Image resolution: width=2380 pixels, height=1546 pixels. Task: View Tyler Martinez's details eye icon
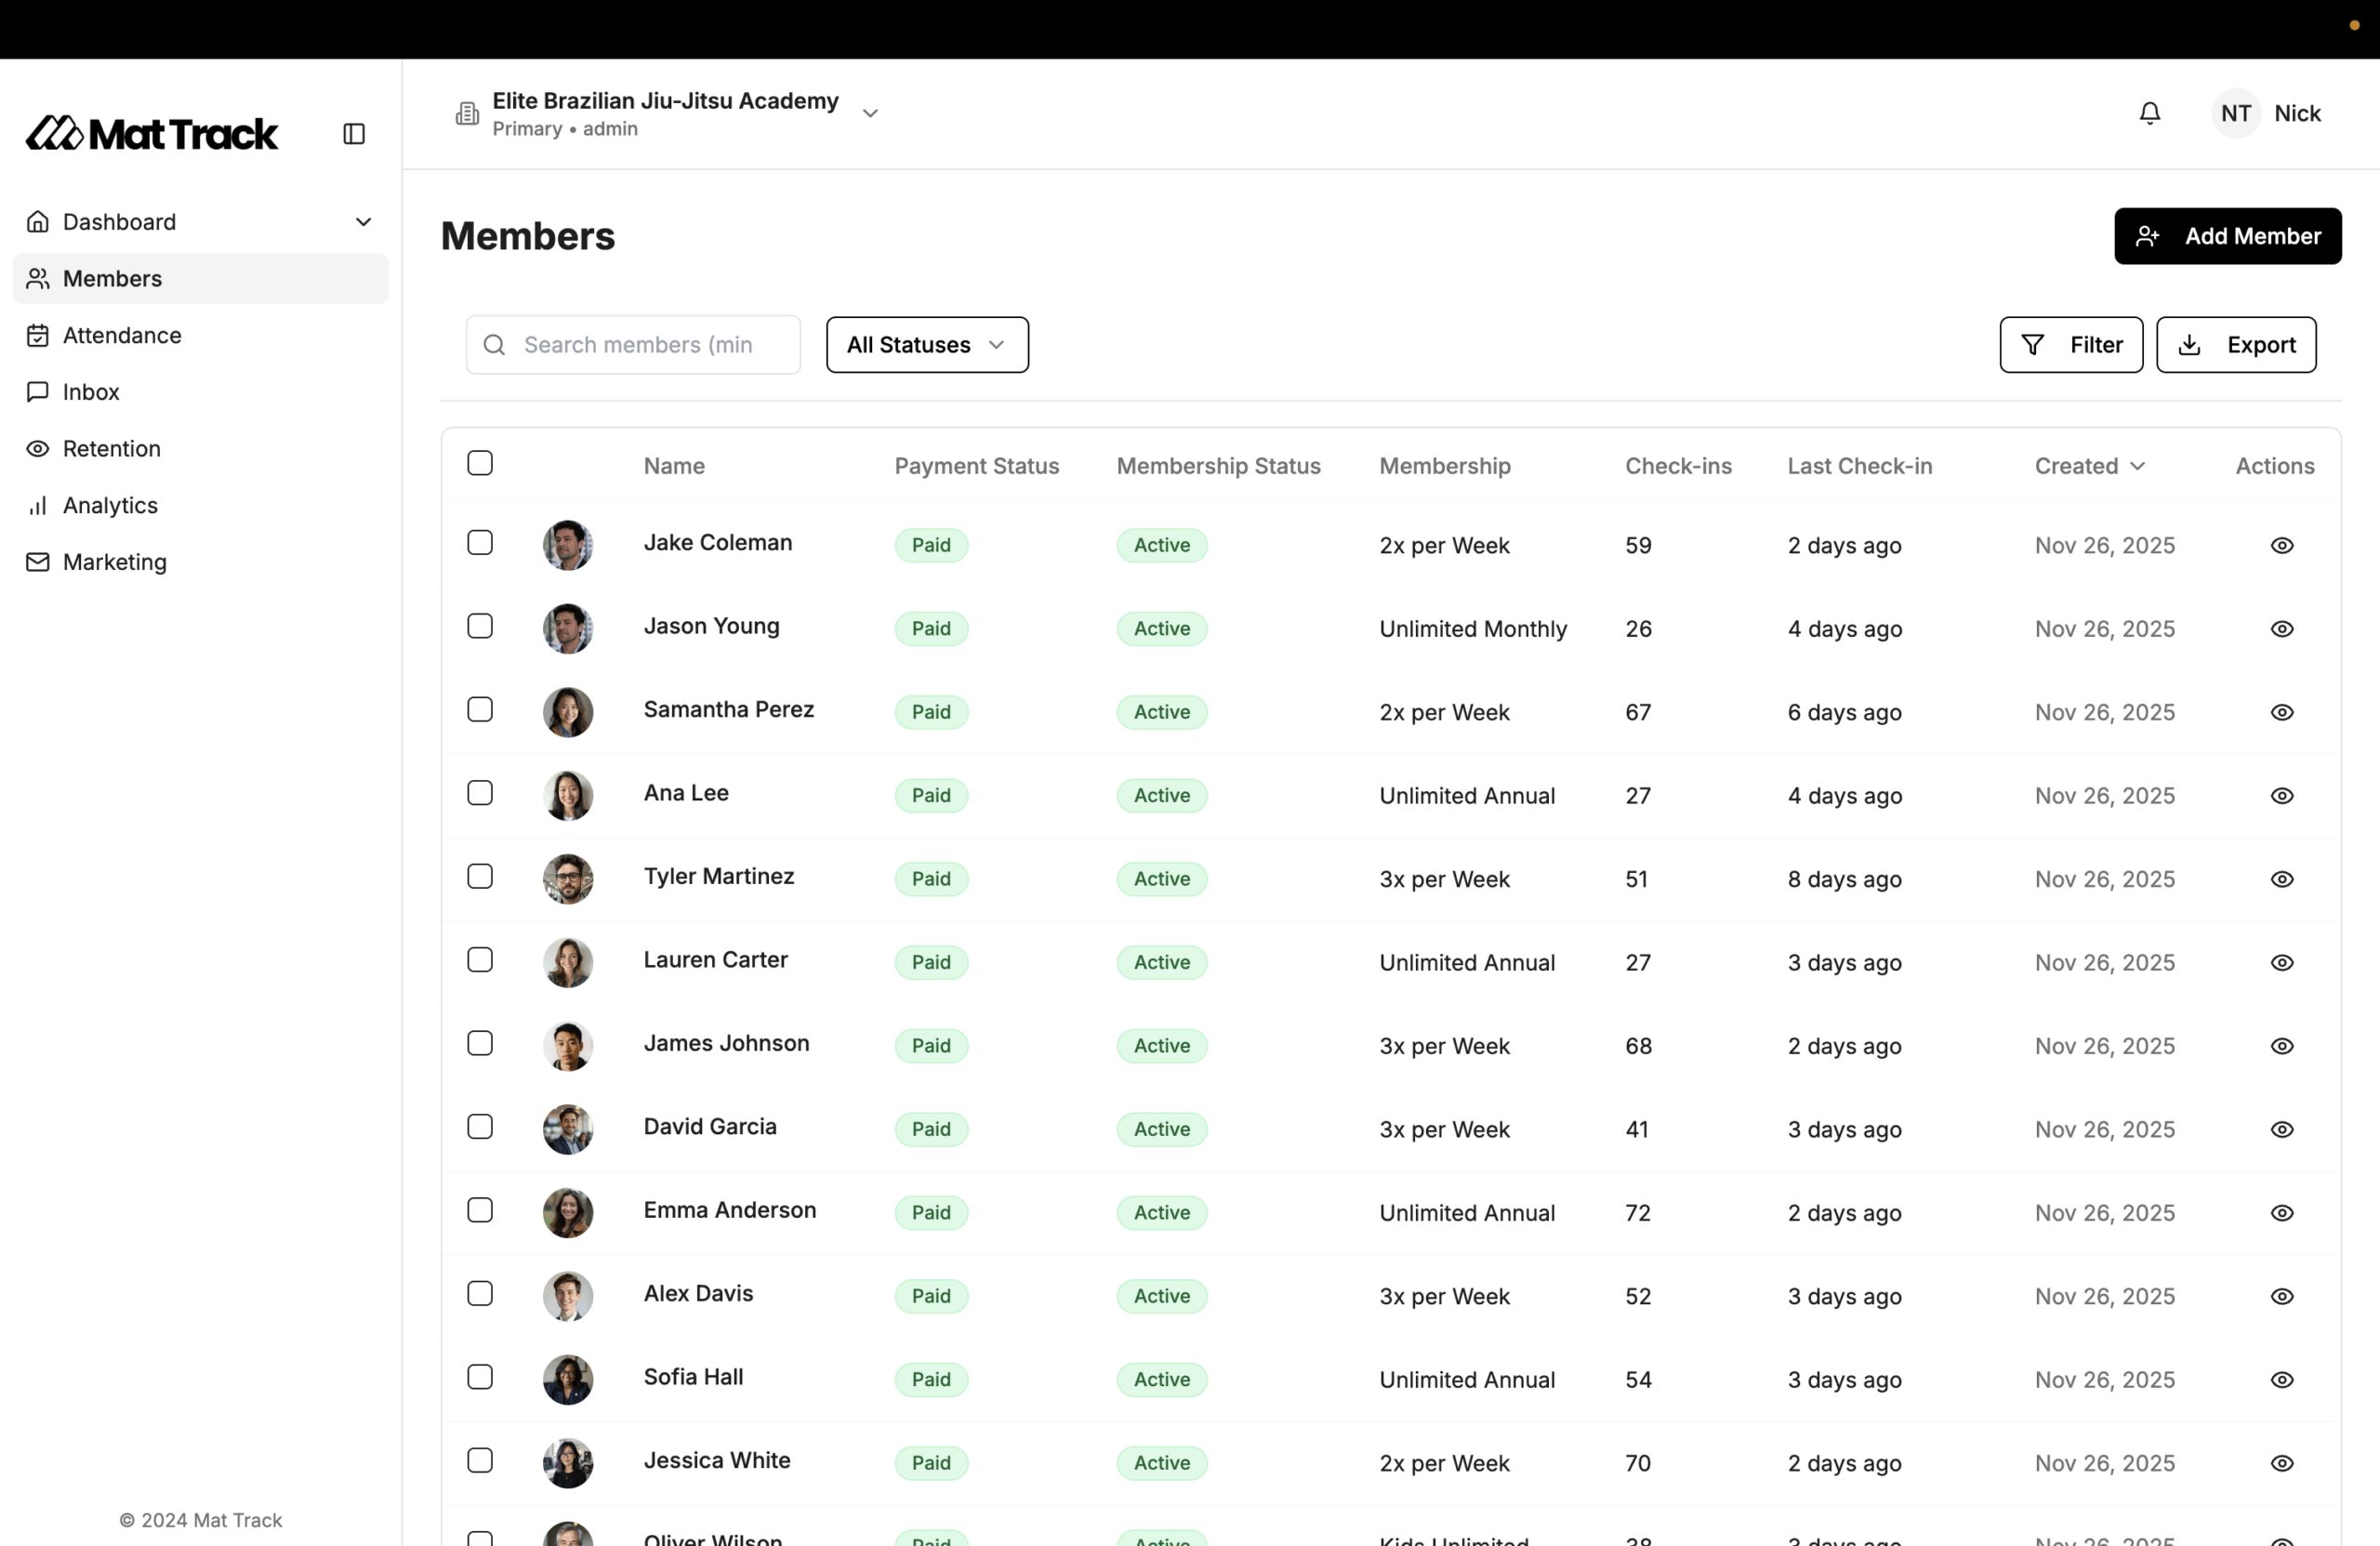2281,879
